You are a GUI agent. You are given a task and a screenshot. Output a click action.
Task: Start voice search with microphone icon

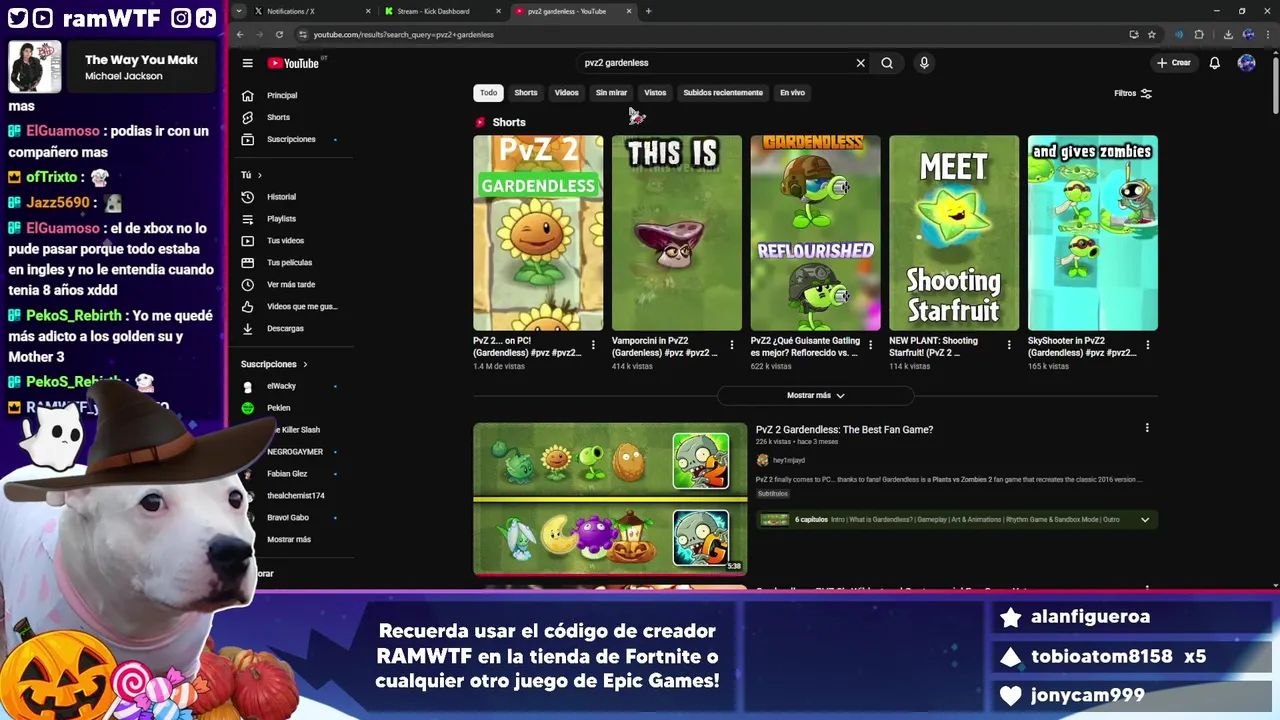click(x=924, y=63)
